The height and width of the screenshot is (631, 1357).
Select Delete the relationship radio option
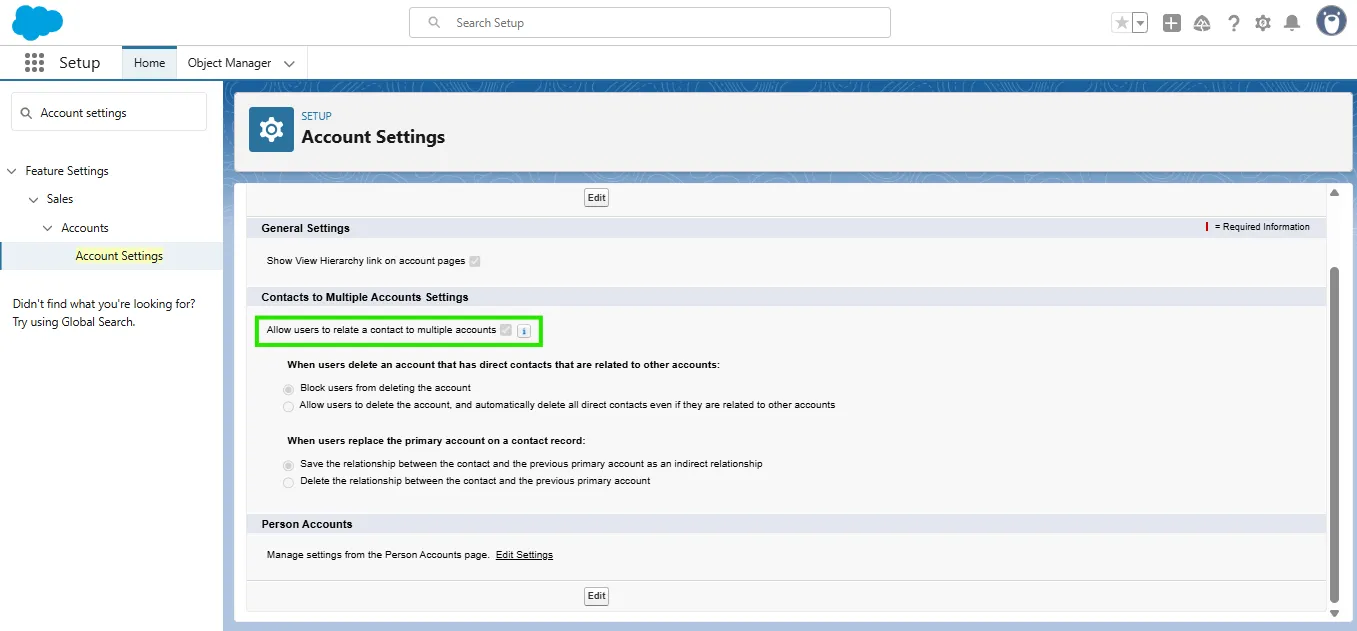pos(289,482)
